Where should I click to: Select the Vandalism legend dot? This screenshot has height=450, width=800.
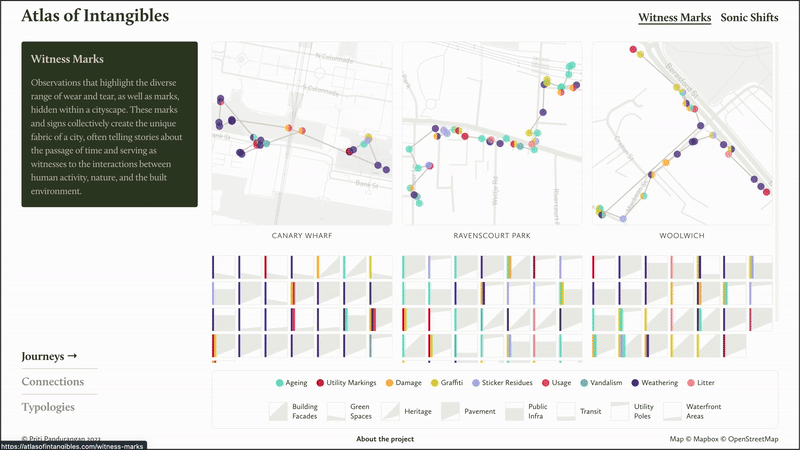click(x=584, y=383)
